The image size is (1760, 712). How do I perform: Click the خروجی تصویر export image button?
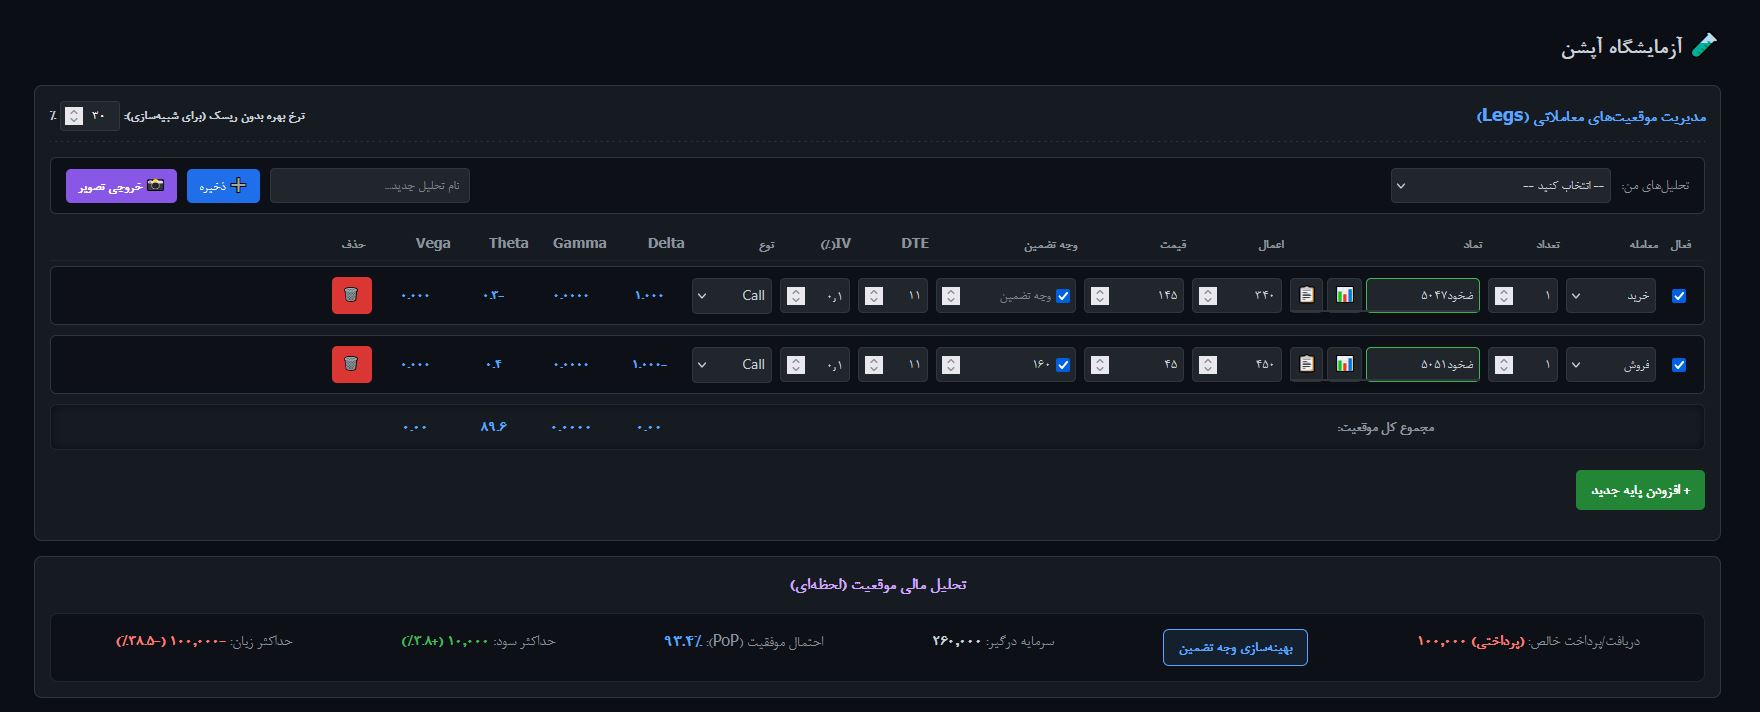pos(121,186)
